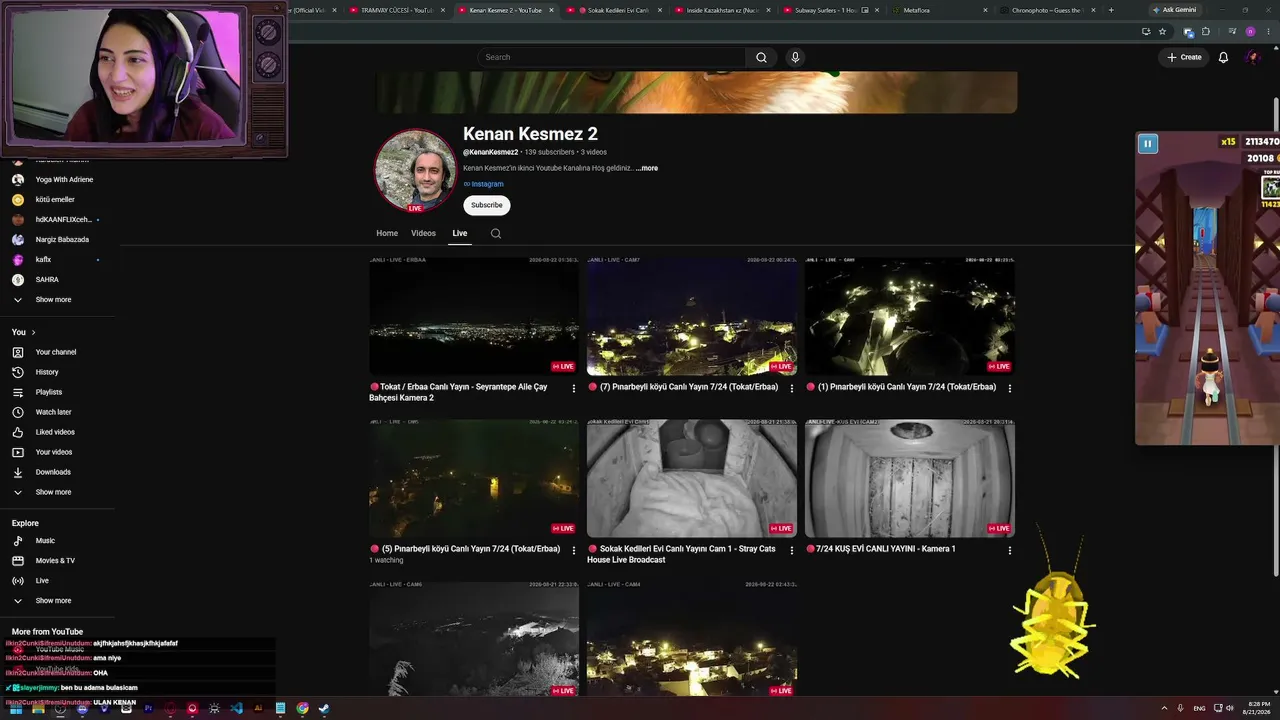Subscribe to Kenan Kesmez 2 channel
This screenshot has width=1280, height=720.
click(x=487, y=205)
